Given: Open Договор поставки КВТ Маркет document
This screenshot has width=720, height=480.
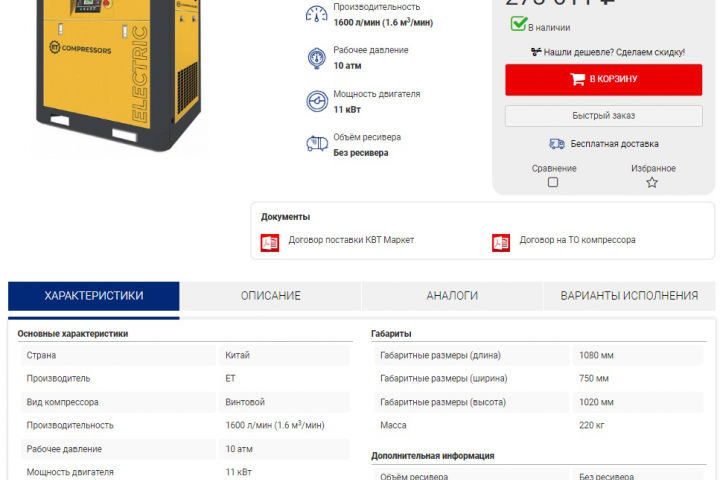Looking at the screenshot, I should pyautogui.click(x=351, y=240).
